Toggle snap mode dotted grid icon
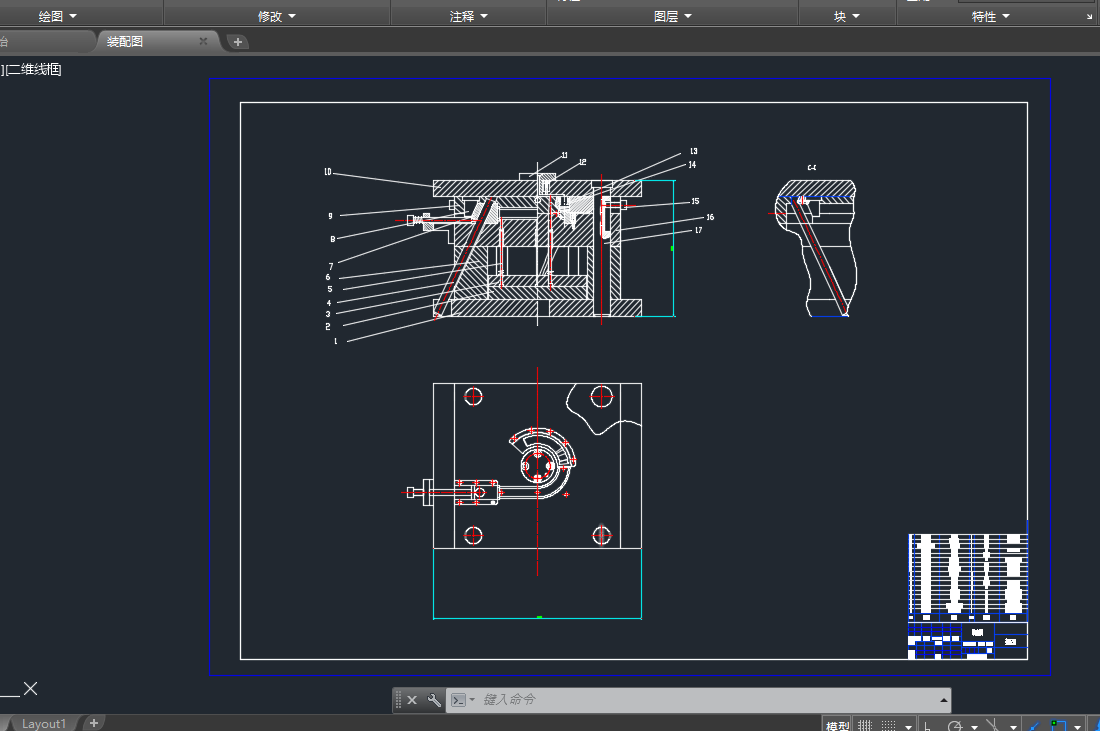1100x731 pixels. click(x=888, y=725)
